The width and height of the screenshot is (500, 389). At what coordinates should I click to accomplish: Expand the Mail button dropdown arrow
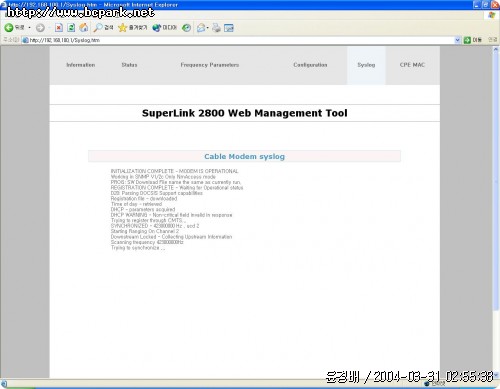[x=207, y=28]
